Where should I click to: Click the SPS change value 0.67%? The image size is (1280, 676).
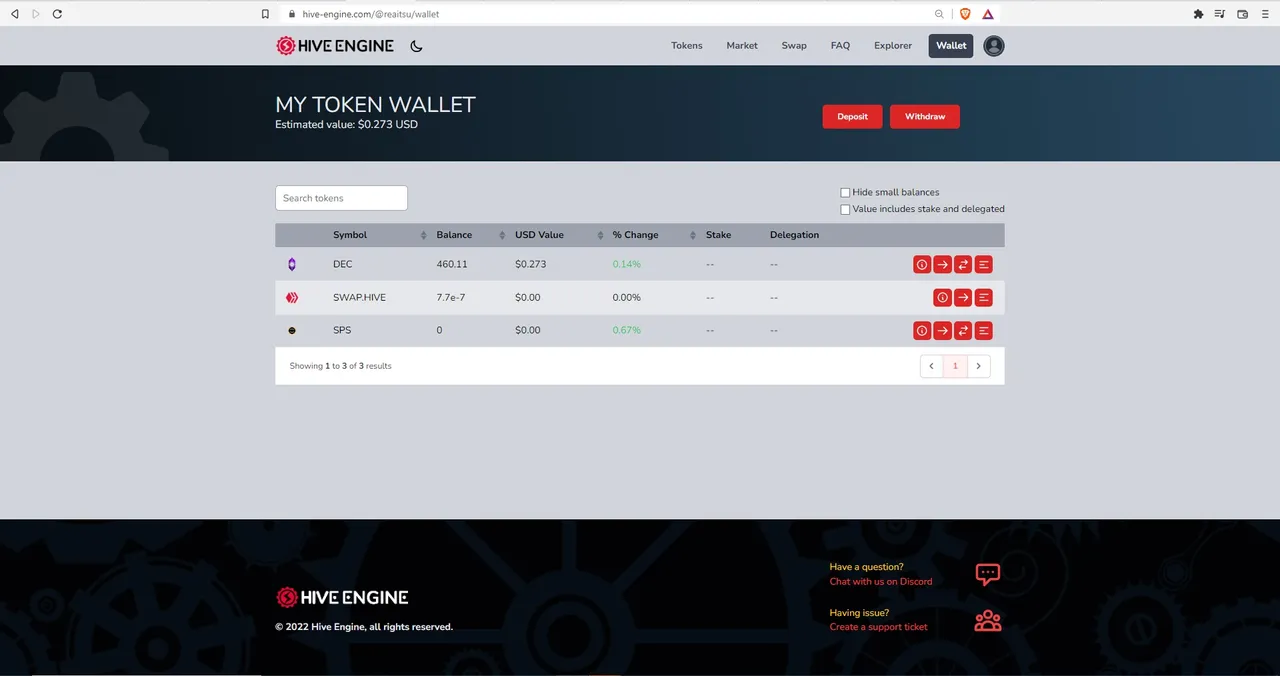pyautogui.click(x=627, y=330)
